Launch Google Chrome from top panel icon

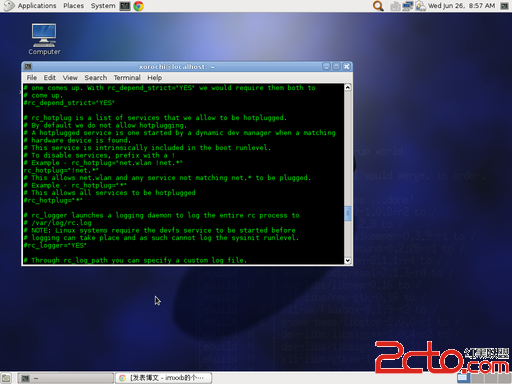[139, 6]
